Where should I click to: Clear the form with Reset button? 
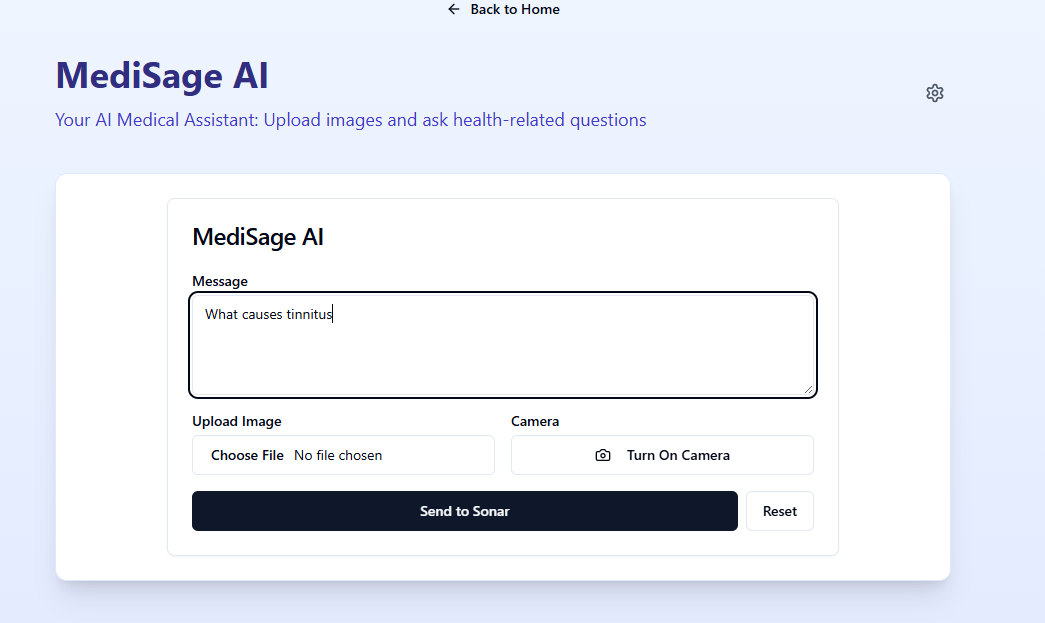[780, 511]
